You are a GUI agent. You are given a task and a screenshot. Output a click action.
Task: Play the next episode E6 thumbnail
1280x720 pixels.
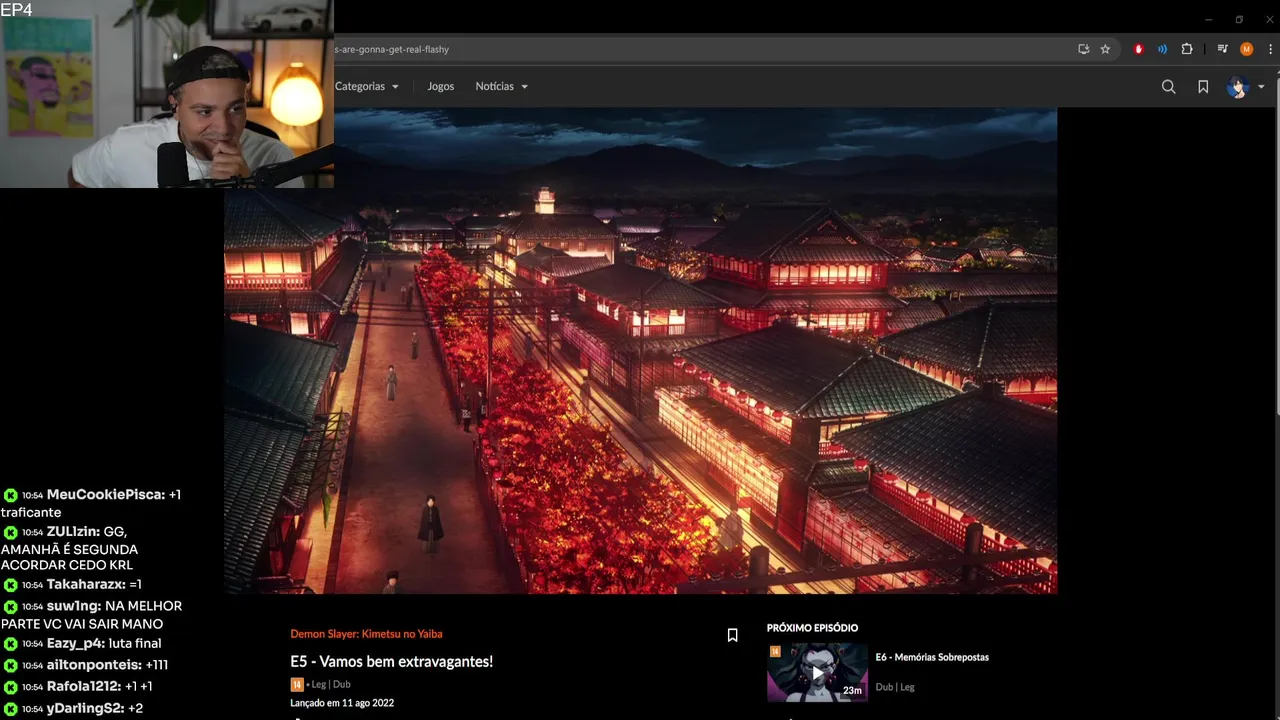point(817,672)
